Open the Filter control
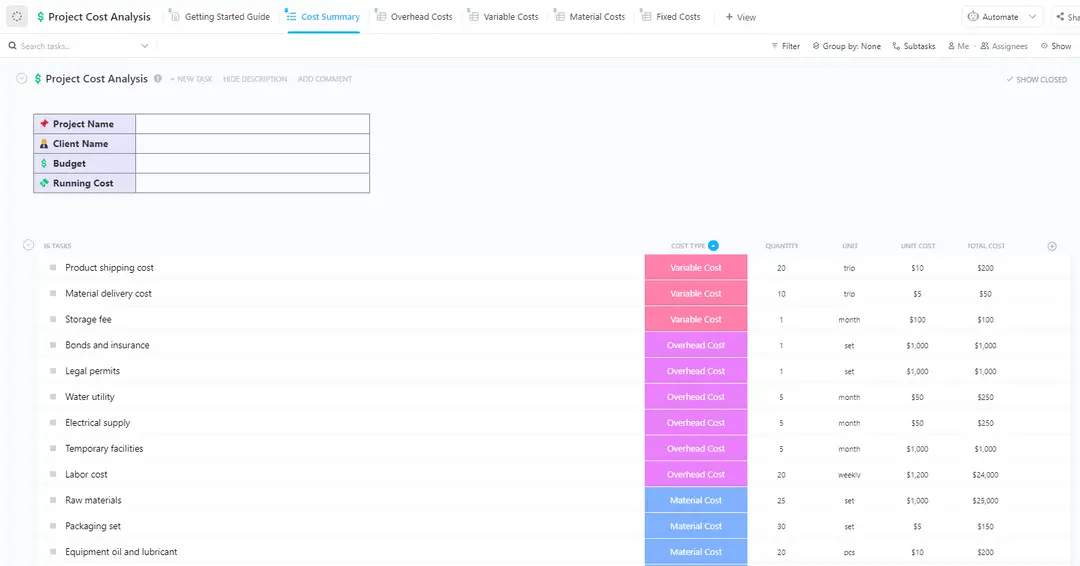The height and width of the screenshot is (566, 1080). tap(785, 46)
